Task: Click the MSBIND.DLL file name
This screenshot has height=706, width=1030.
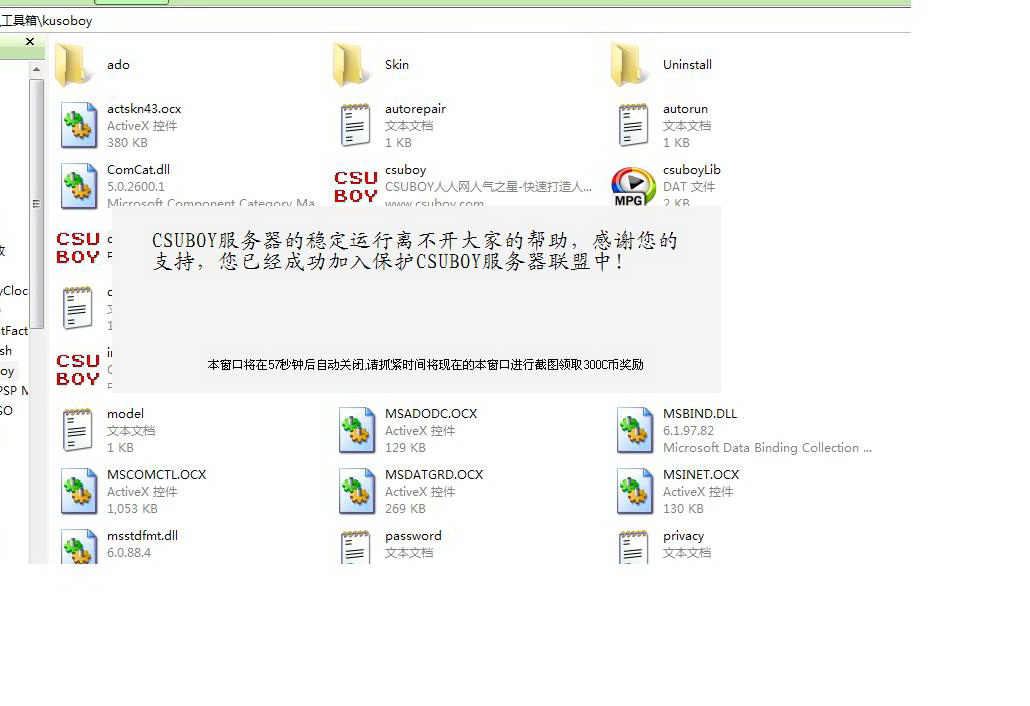Action: pos(700,414)
